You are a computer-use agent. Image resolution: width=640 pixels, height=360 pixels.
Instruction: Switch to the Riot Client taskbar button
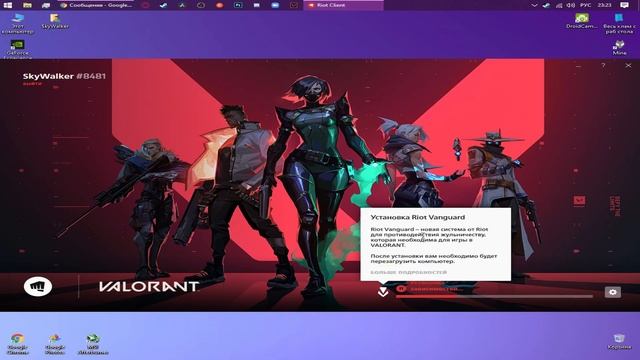point(343,5)
